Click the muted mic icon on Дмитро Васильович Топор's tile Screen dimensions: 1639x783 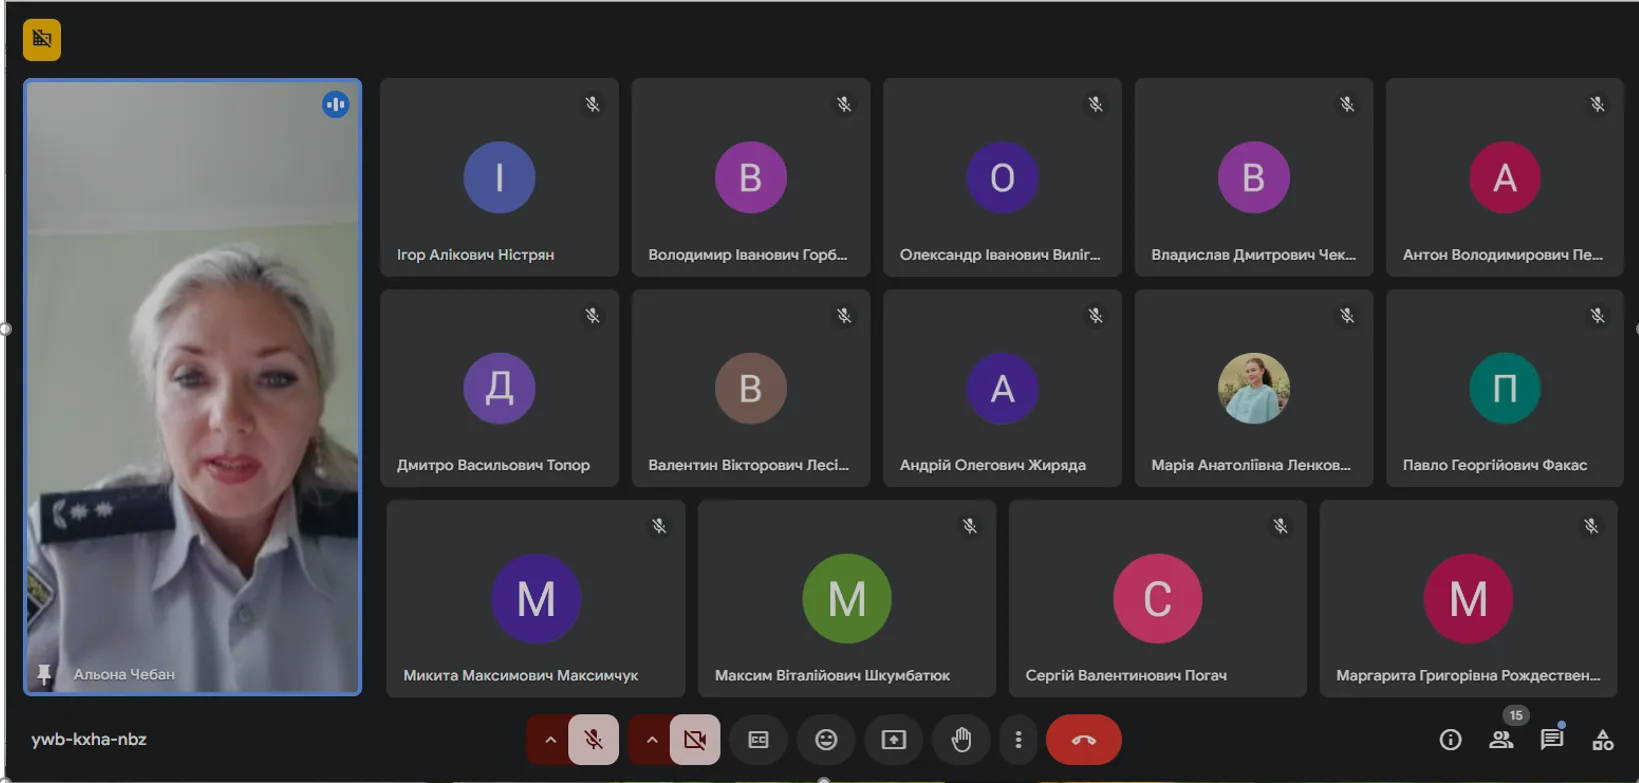coord(593,316)
